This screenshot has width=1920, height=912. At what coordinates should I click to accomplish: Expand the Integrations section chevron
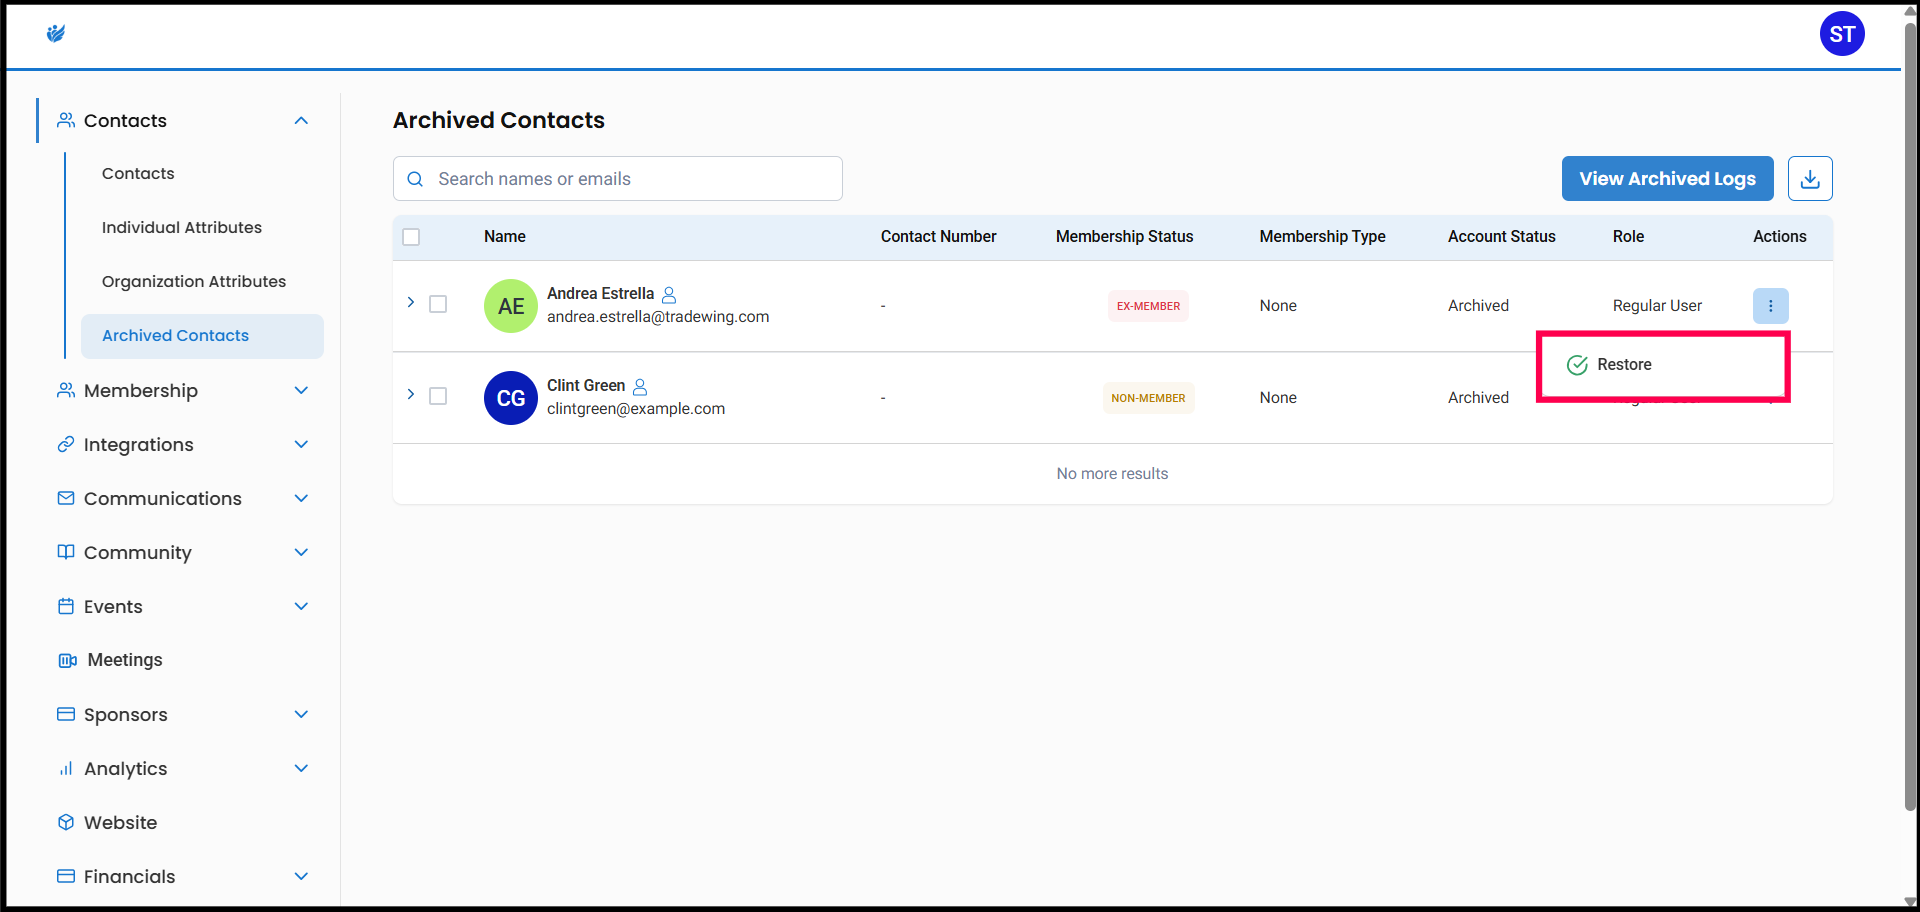pyautogui.click(x=301, y=444)
